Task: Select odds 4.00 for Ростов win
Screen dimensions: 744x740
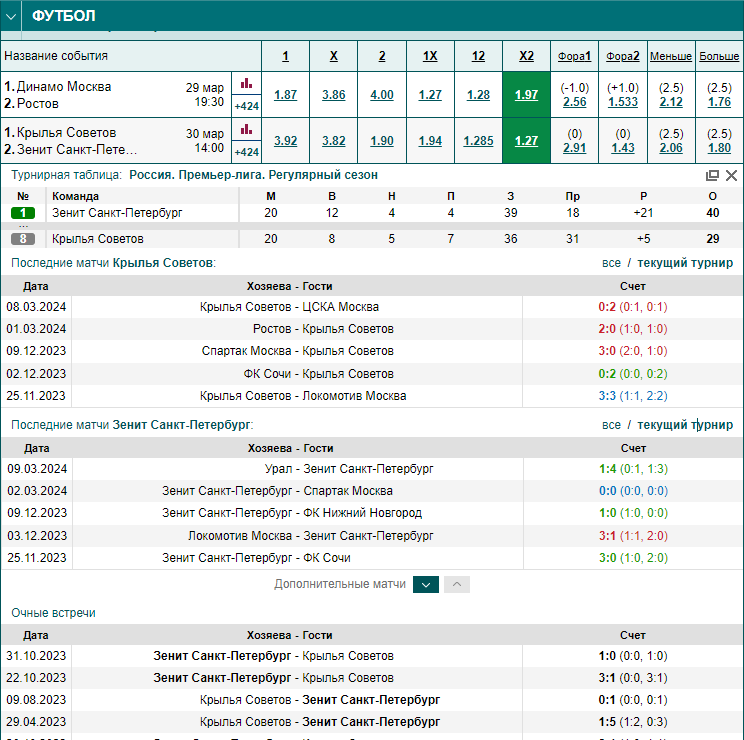Action: click(x=382, y=95)
